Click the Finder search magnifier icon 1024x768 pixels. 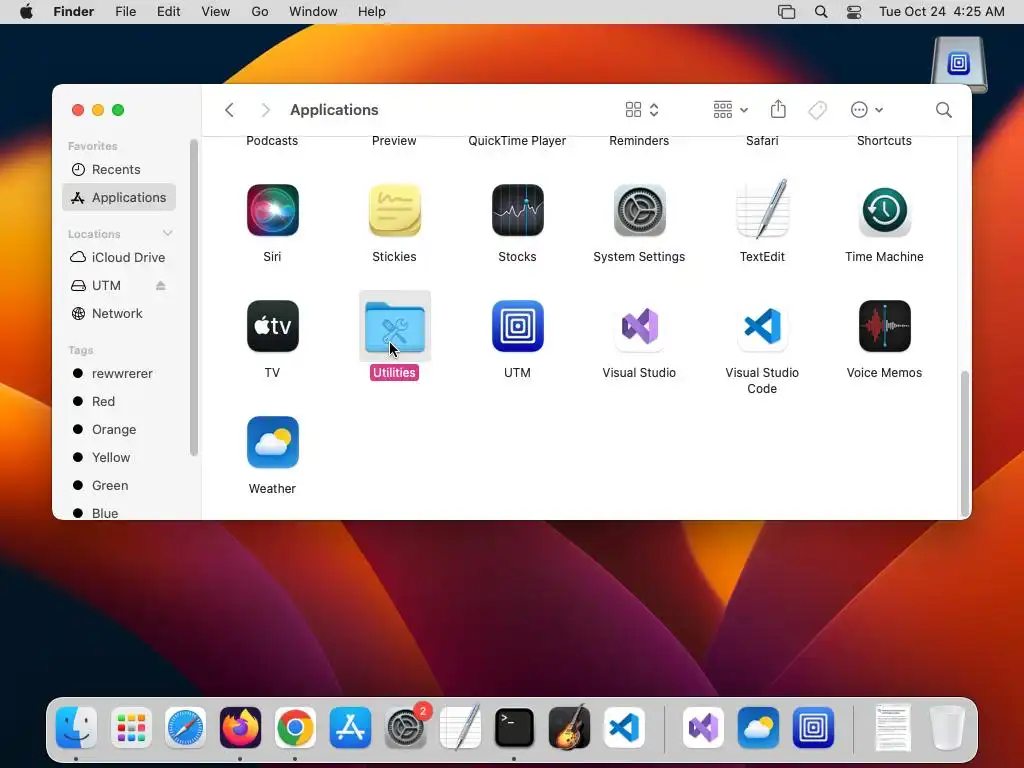click(x=943, y=110)
